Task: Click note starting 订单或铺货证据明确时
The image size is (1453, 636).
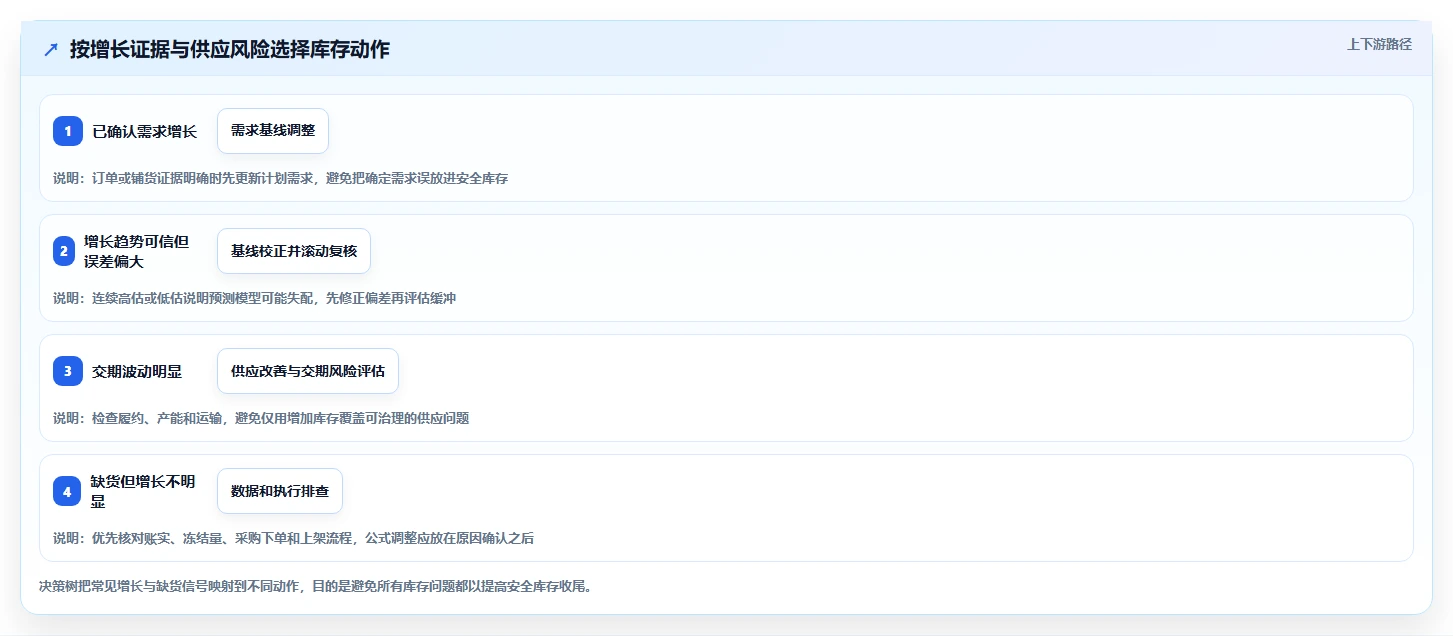Action: [281, 178]
